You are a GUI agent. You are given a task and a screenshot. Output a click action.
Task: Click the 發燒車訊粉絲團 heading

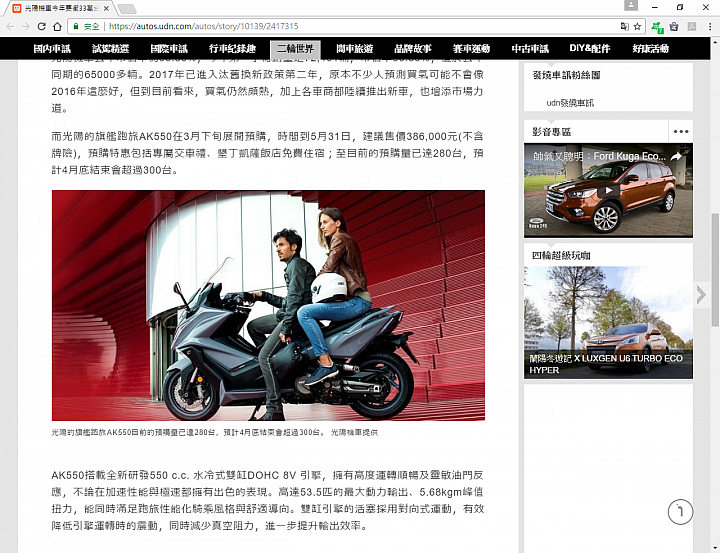pyautogui.click(x=566, y=75)
